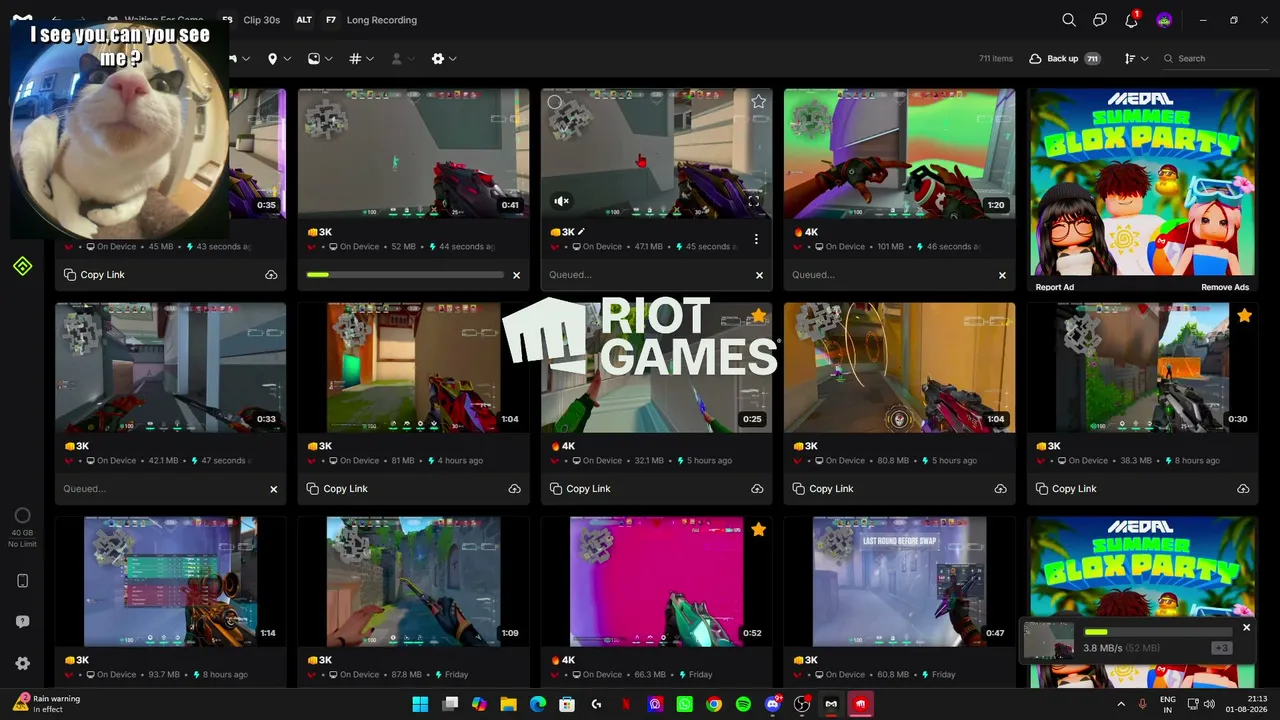Screen dimensions: 1280x720
Task: Click Report Ad on the Blox Party ad
Action: coord(1055,287)
